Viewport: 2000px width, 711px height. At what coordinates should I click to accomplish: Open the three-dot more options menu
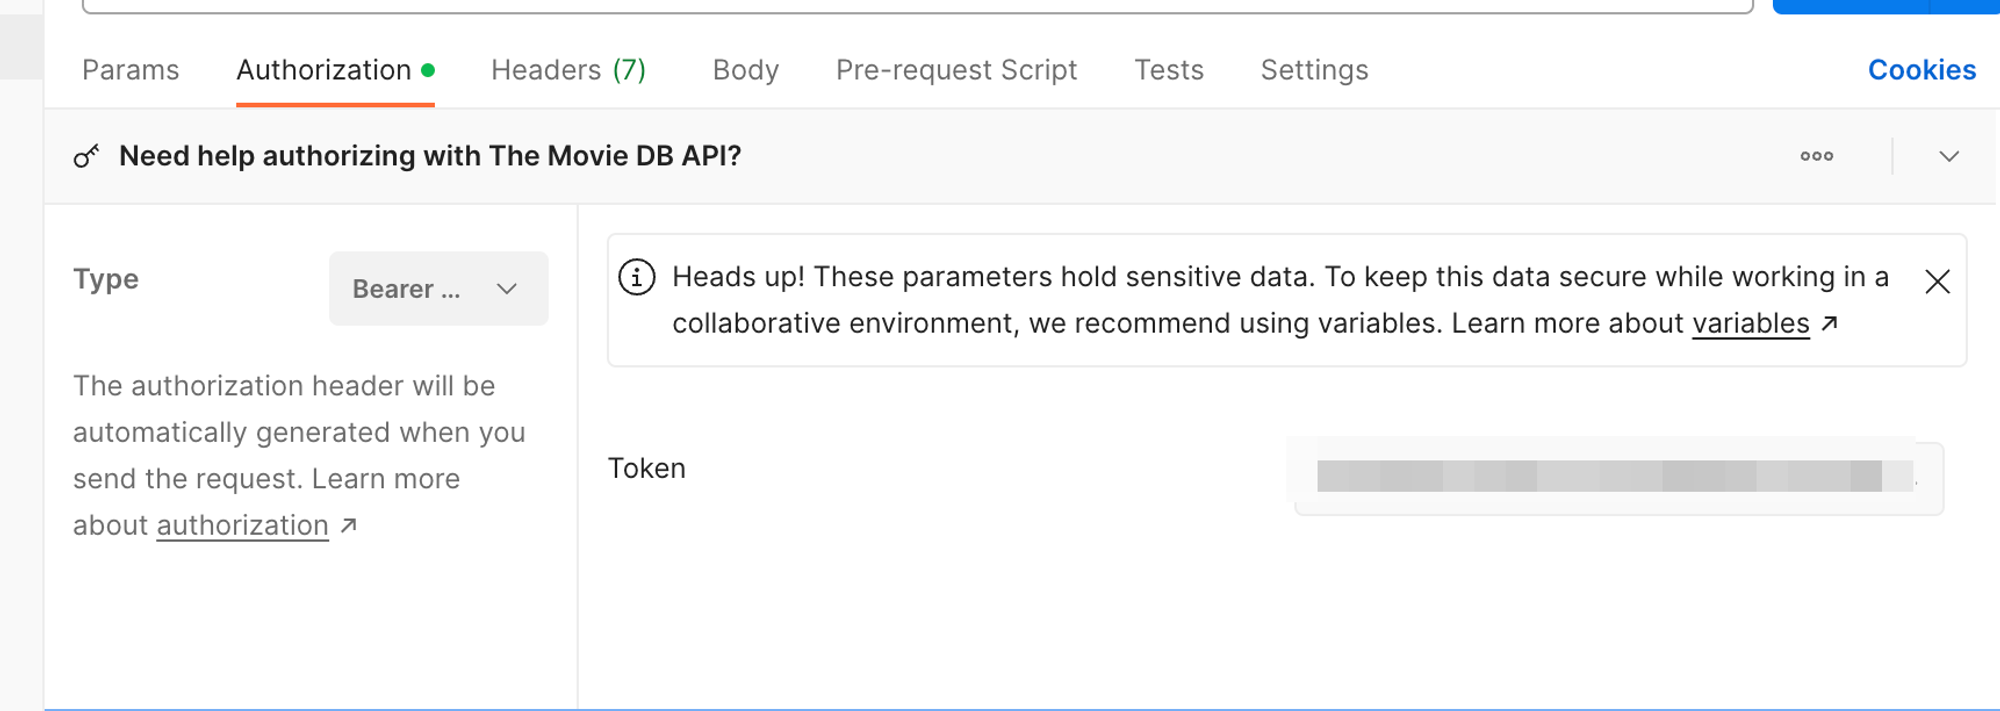coord(1816,156)
